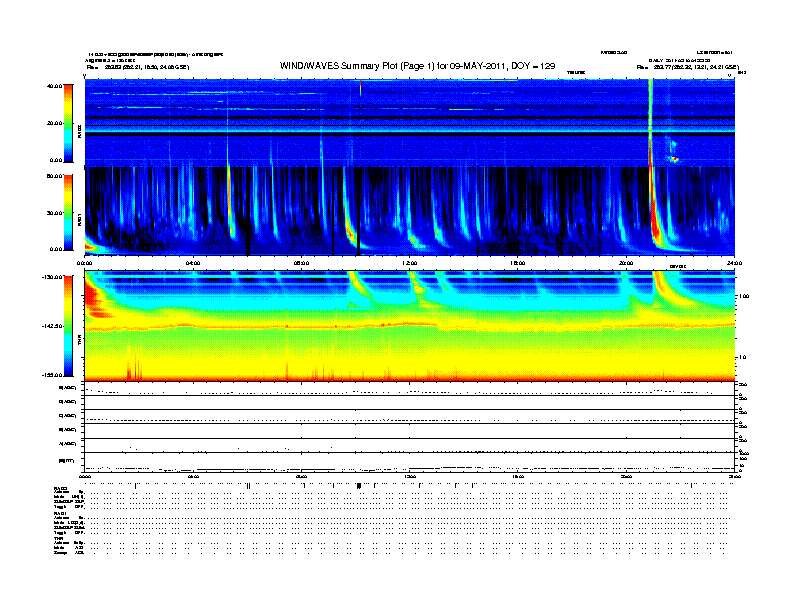
Task: Click the small red streak atop RAD2 near 10:00
Action: tap(360, 87)
